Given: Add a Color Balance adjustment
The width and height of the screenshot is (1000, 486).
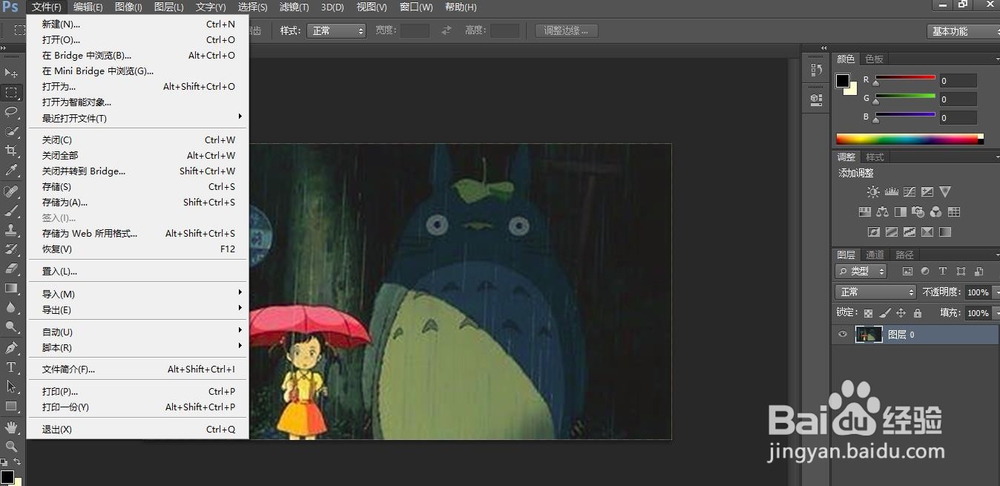Looking at the screenshot, I should [x=883, y=212].
